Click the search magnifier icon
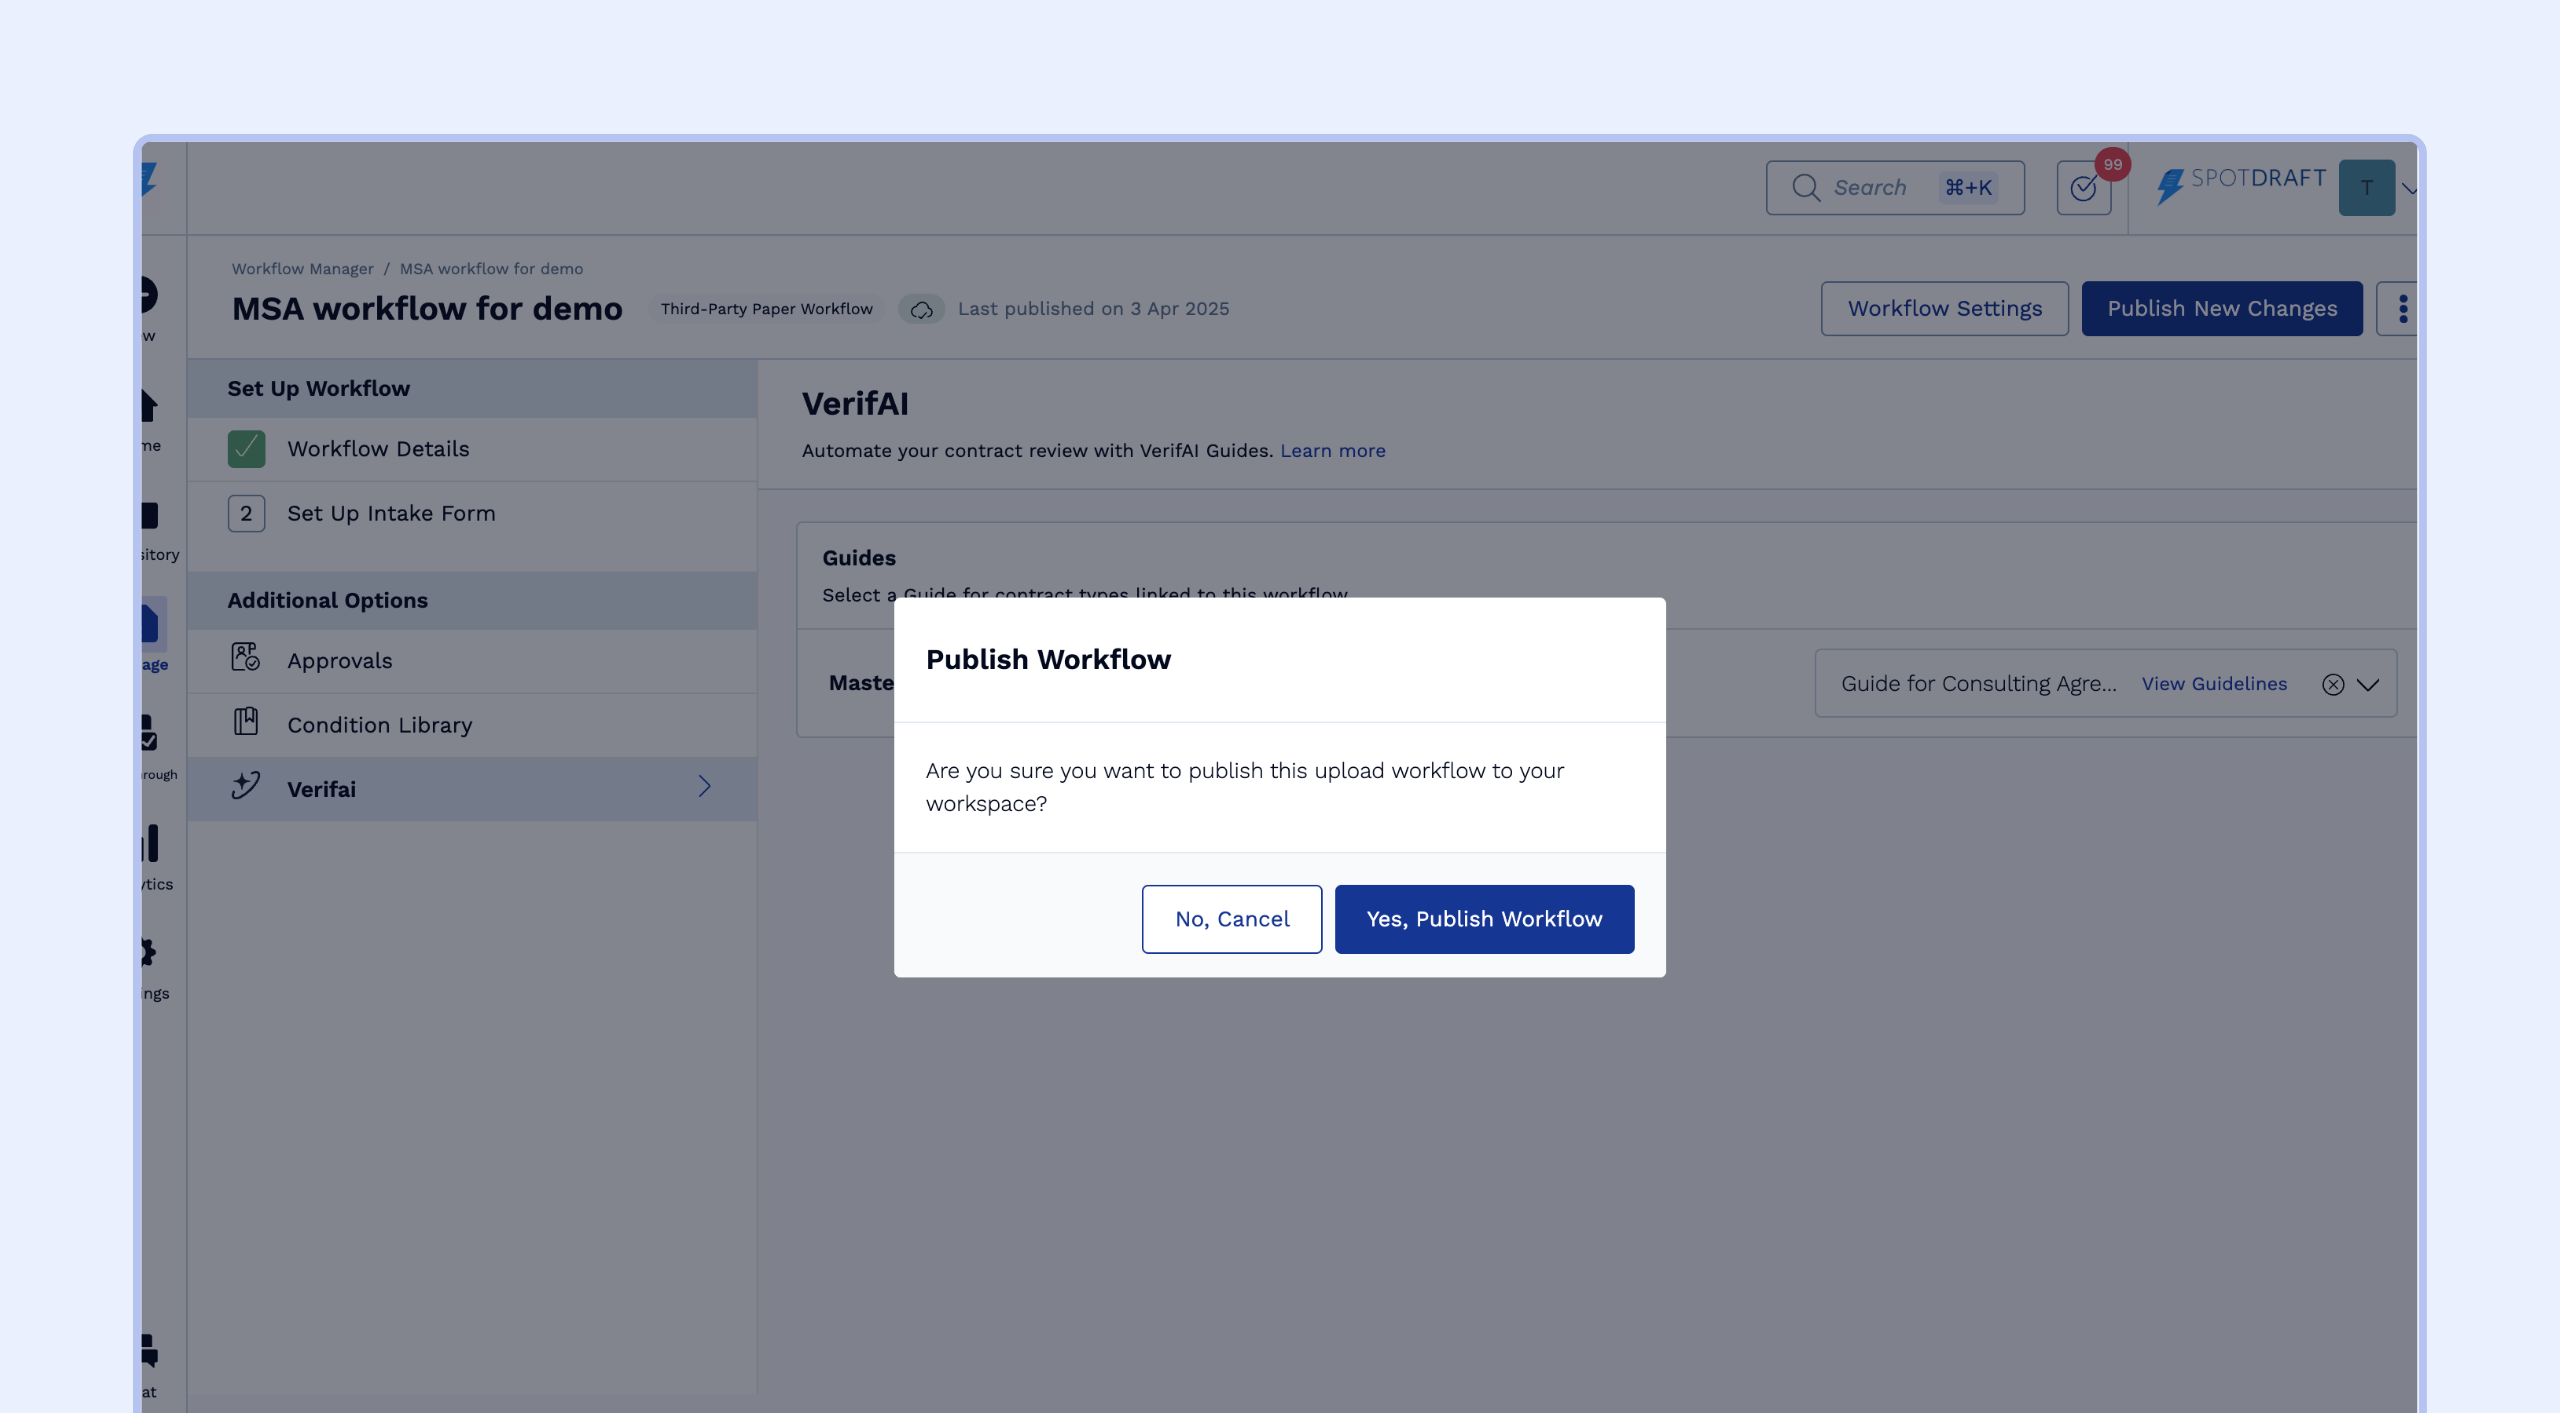 [1806, 187]
